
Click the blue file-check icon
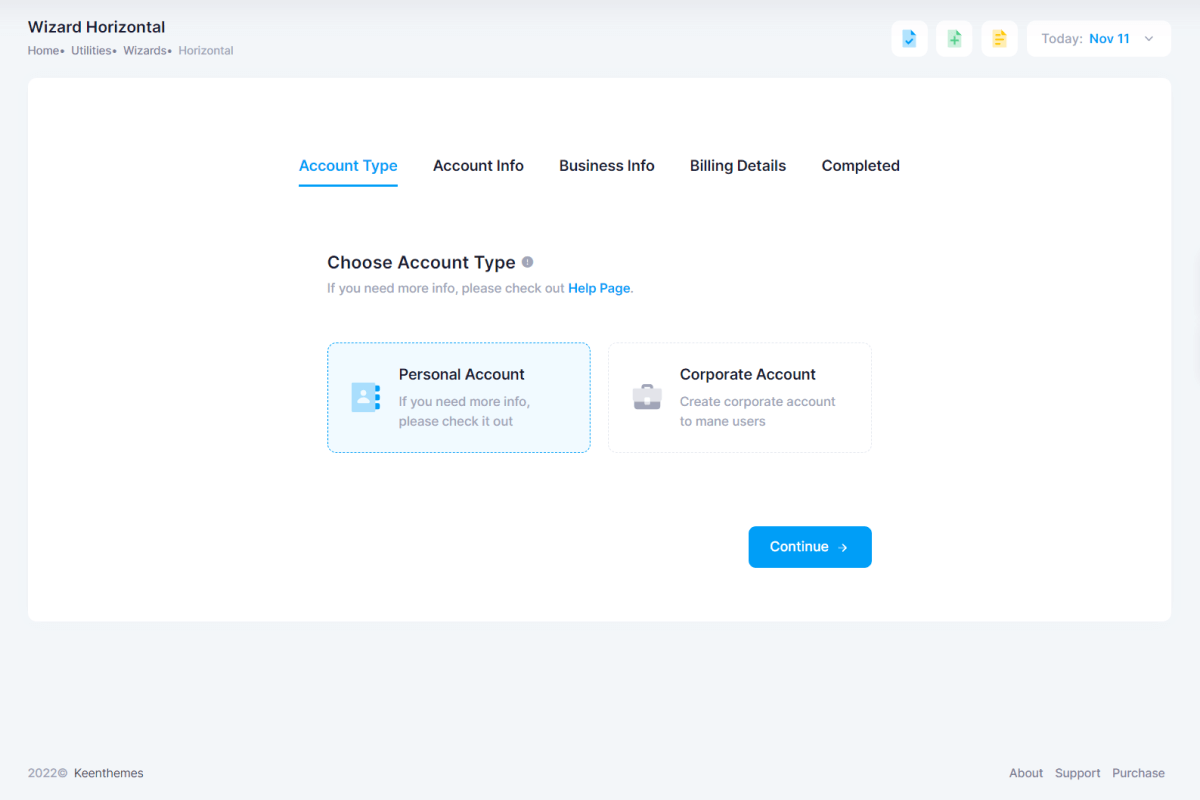point(909,39)
